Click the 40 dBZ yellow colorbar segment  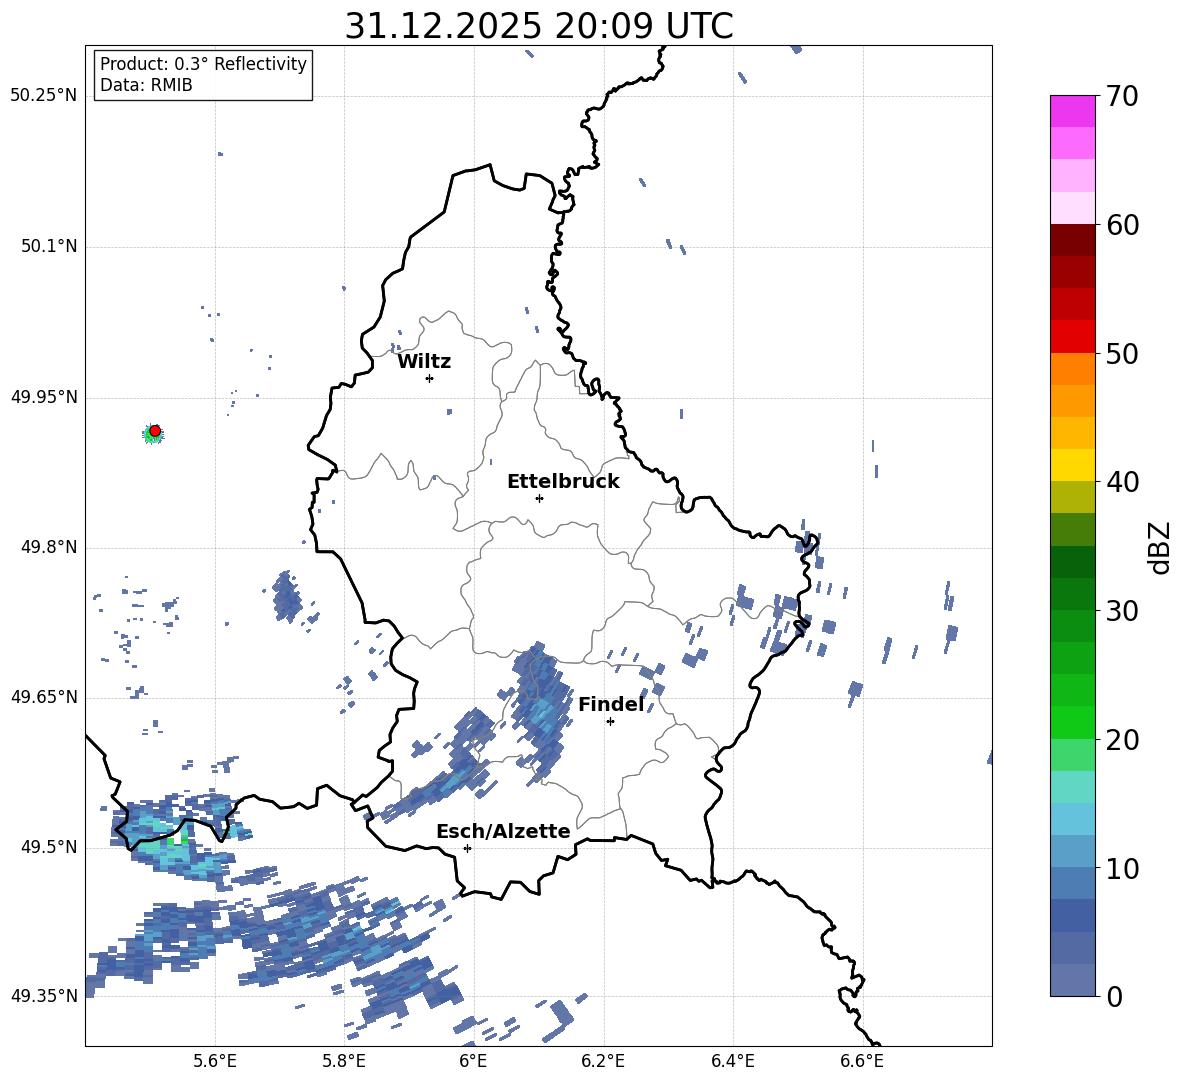pyautogui.click(x=1072, y=465)
